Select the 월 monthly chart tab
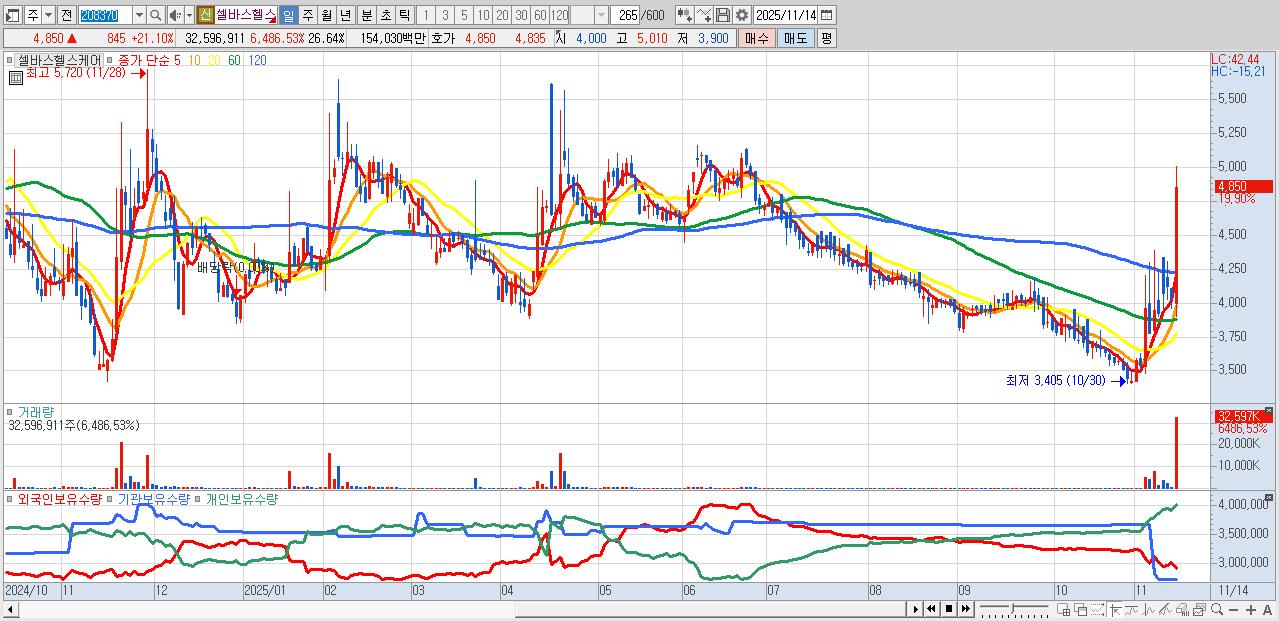The image size is (1279, 621). (x=326, y=15)
